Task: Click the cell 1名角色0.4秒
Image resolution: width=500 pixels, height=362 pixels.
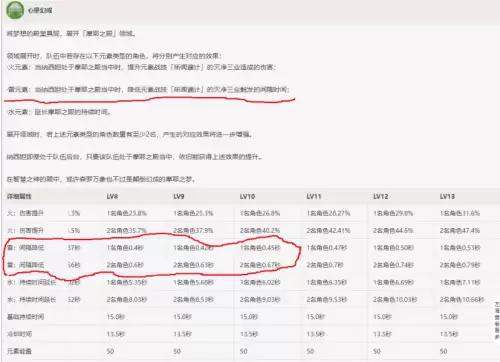Action: [125, 248]
